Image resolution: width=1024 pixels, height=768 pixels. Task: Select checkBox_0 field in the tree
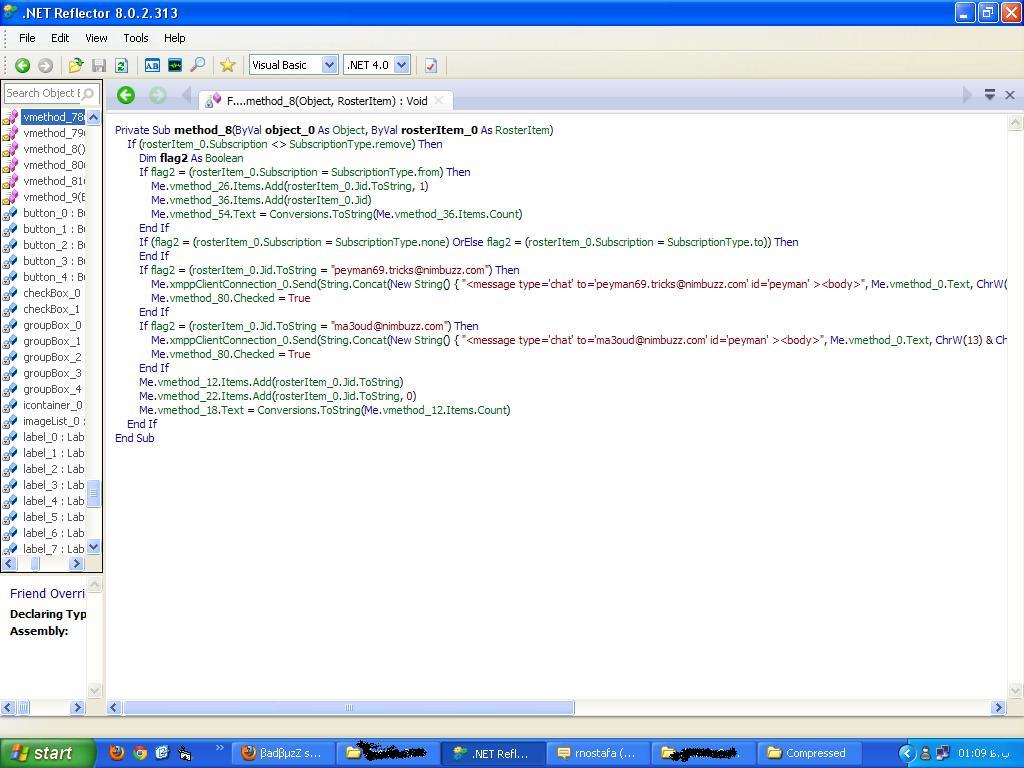click(52, 293)
